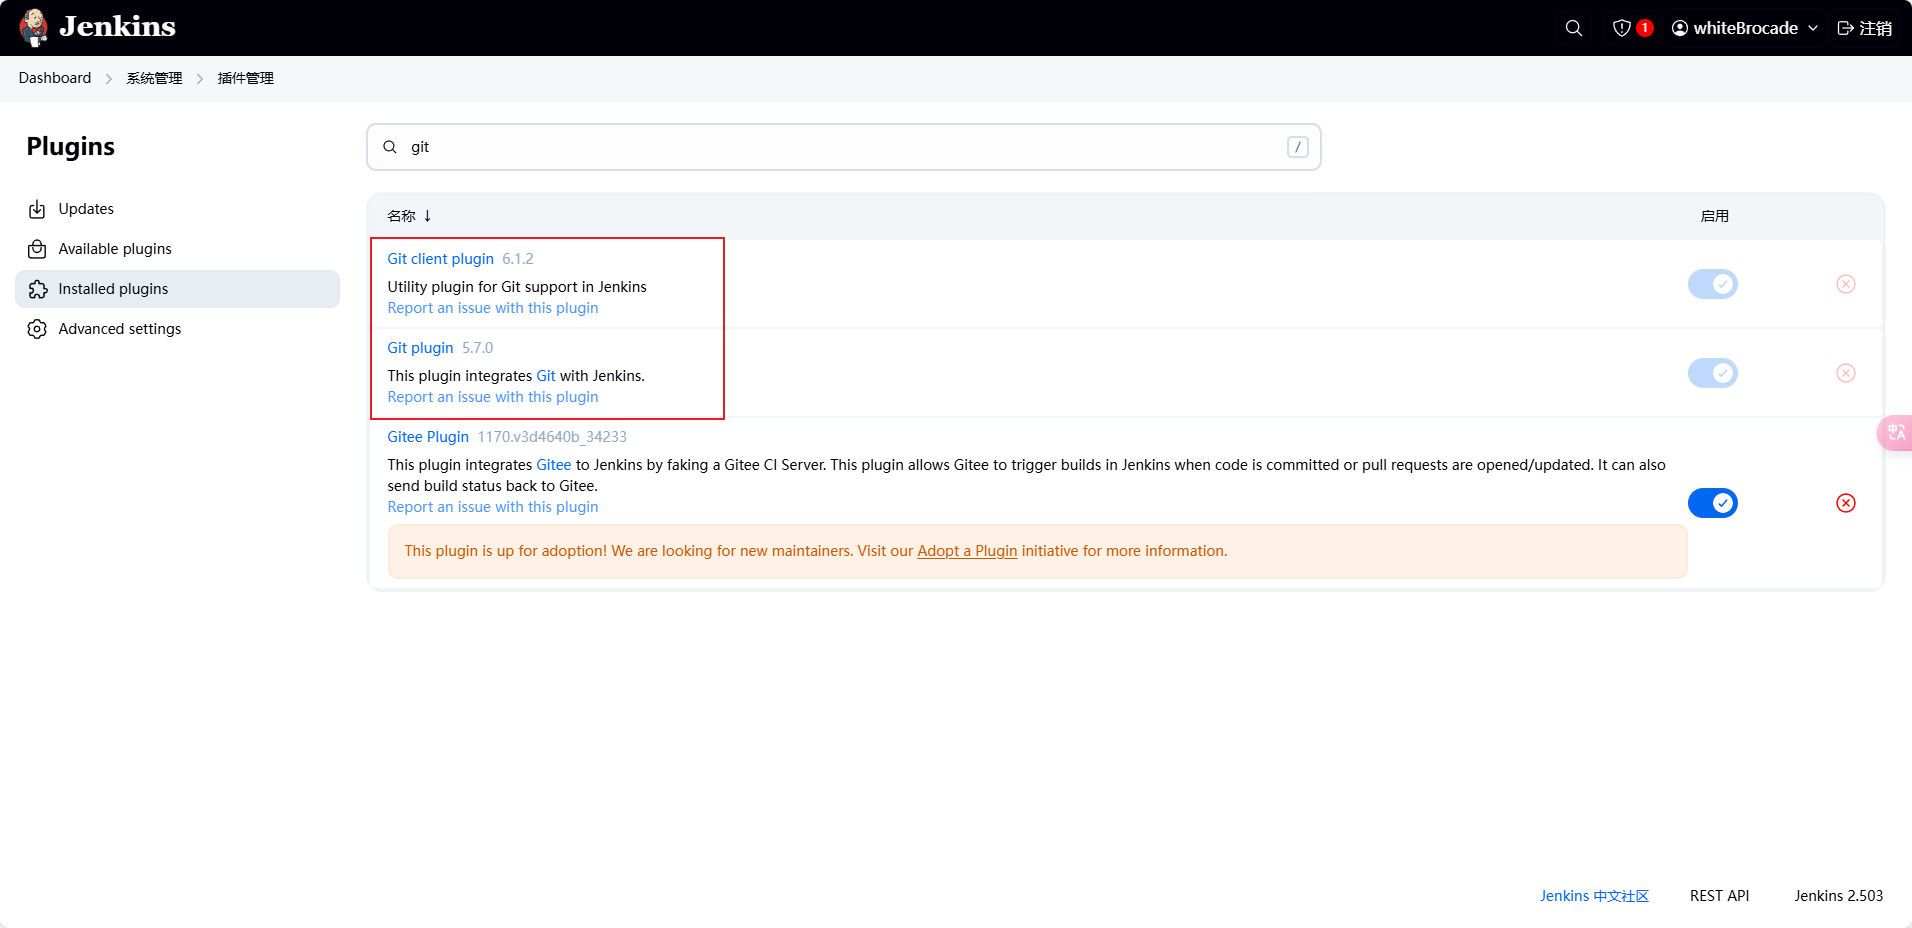Image resolution: width=1912 pixels, height=928 pixels.
Task: Open the Jenkins 中文社区 footer link
Action: tap(1594, 896)
